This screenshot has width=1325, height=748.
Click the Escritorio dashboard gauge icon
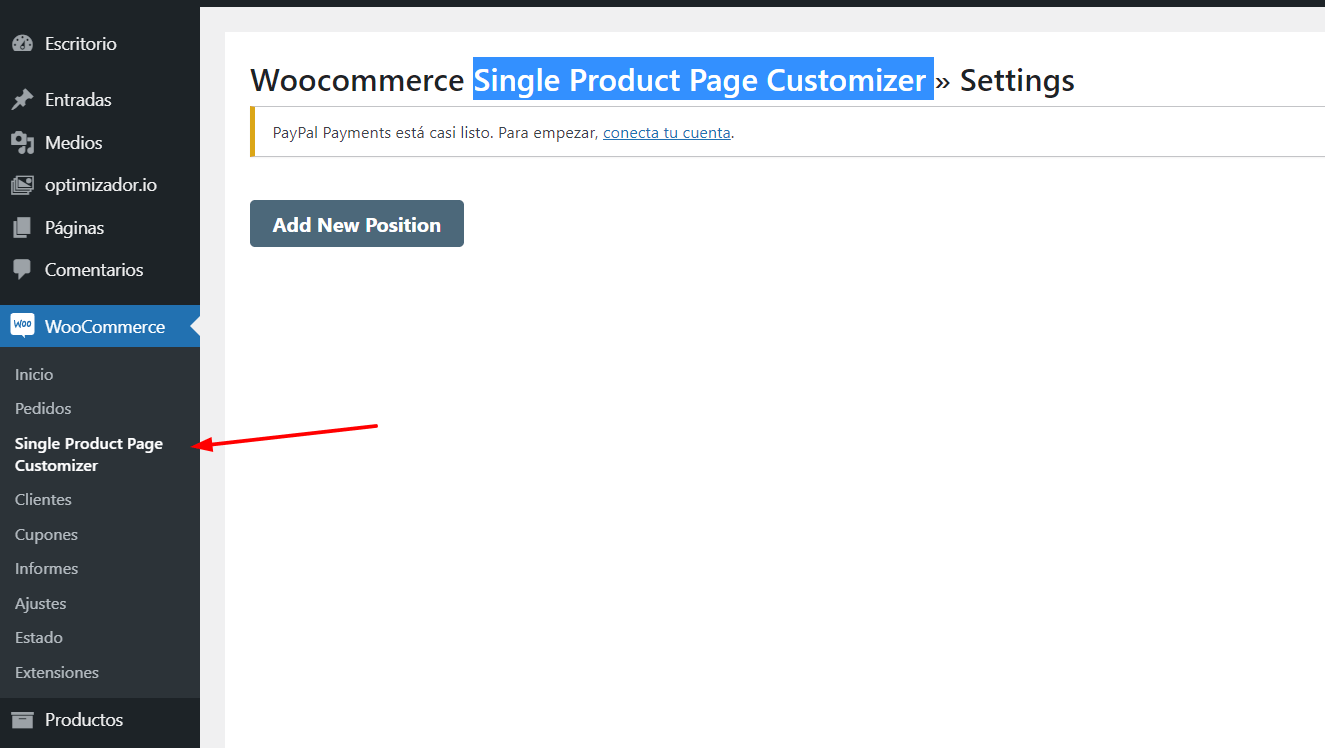point(22,44)
